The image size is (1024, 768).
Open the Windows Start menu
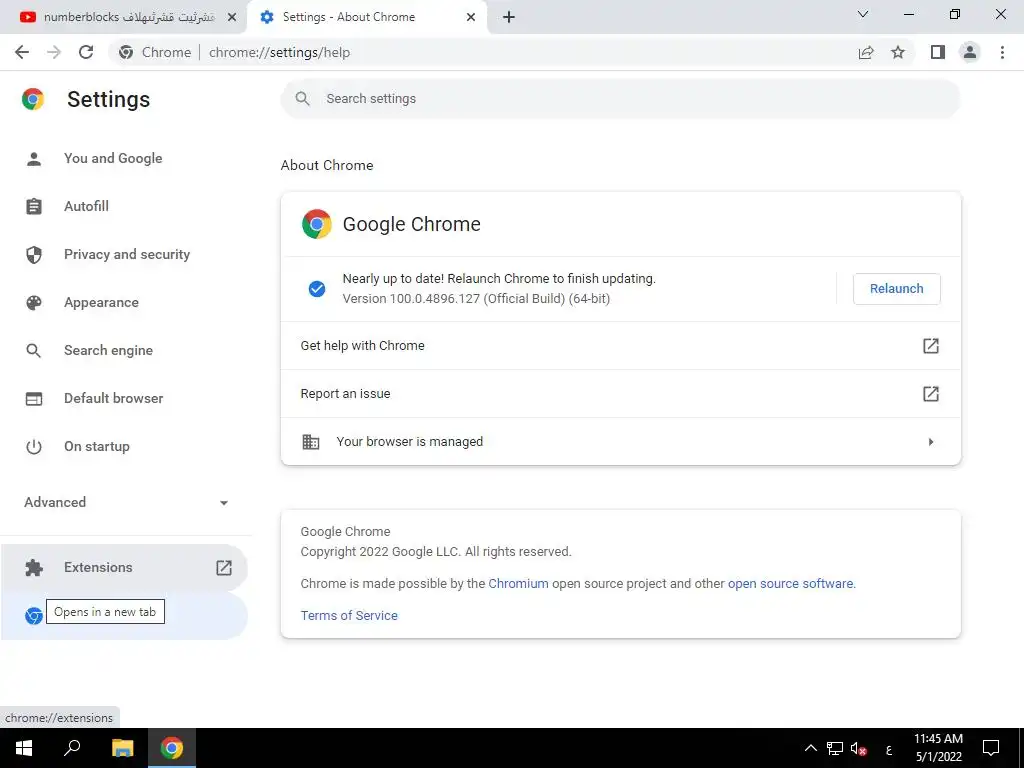pos(24,748)
